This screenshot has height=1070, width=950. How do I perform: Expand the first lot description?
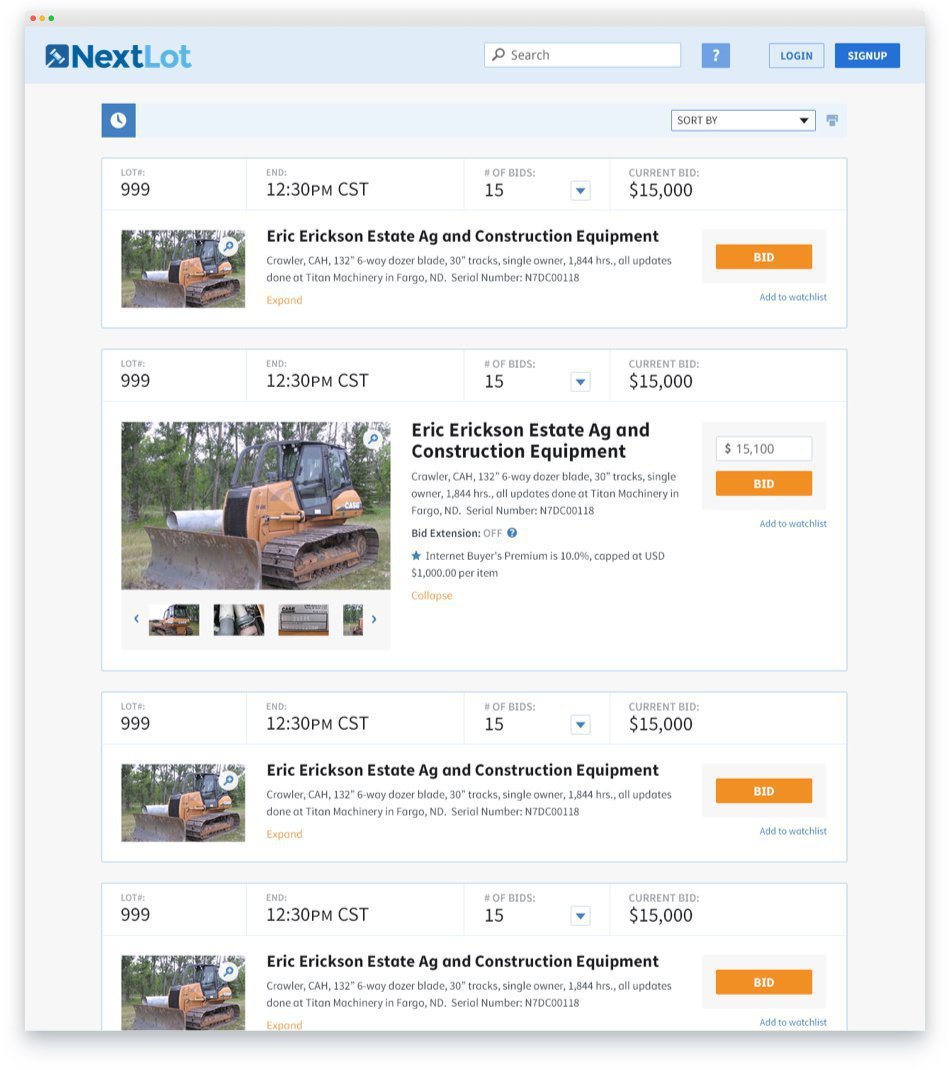point(284,300)
